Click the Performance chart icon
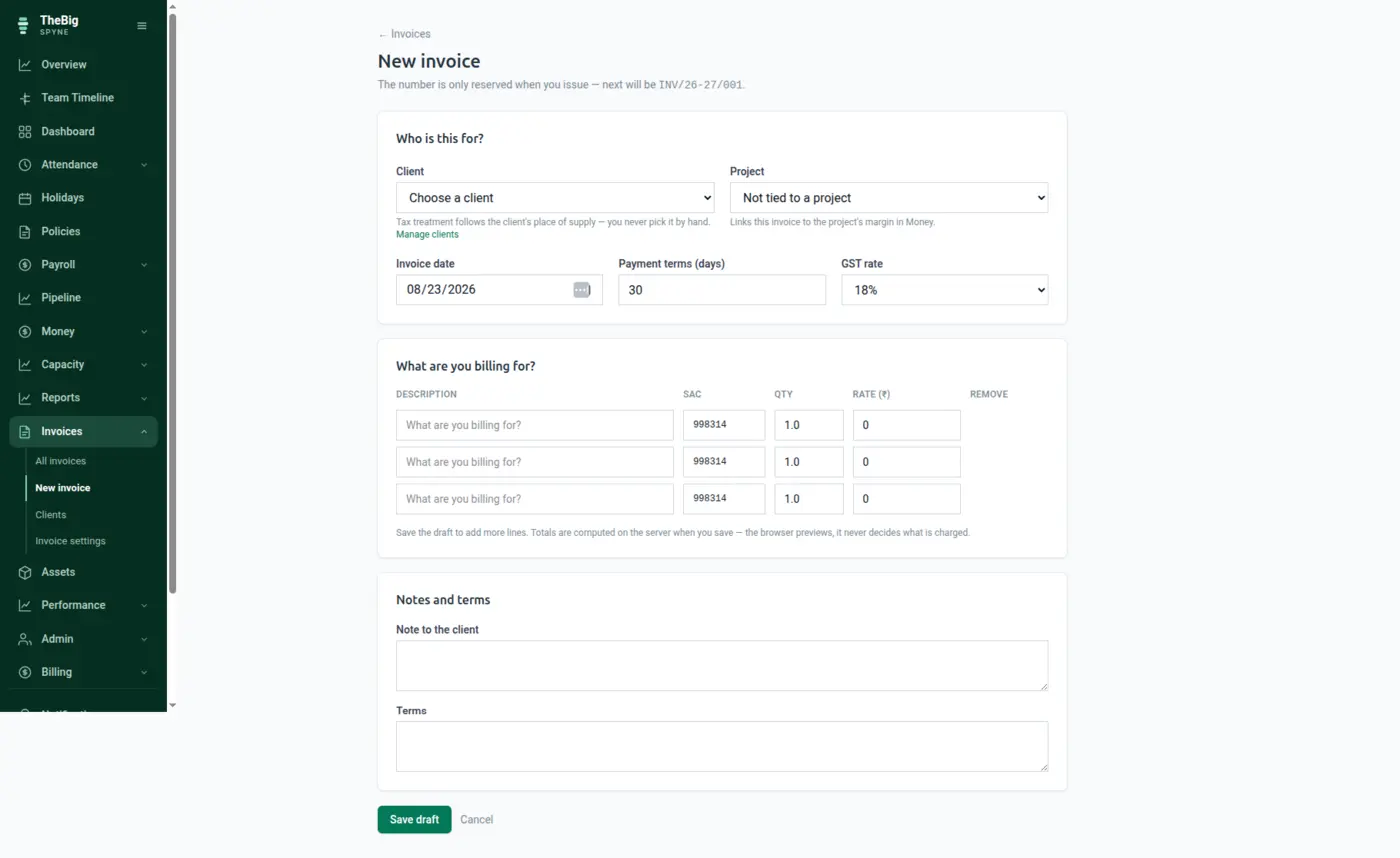 pos(25,605)
